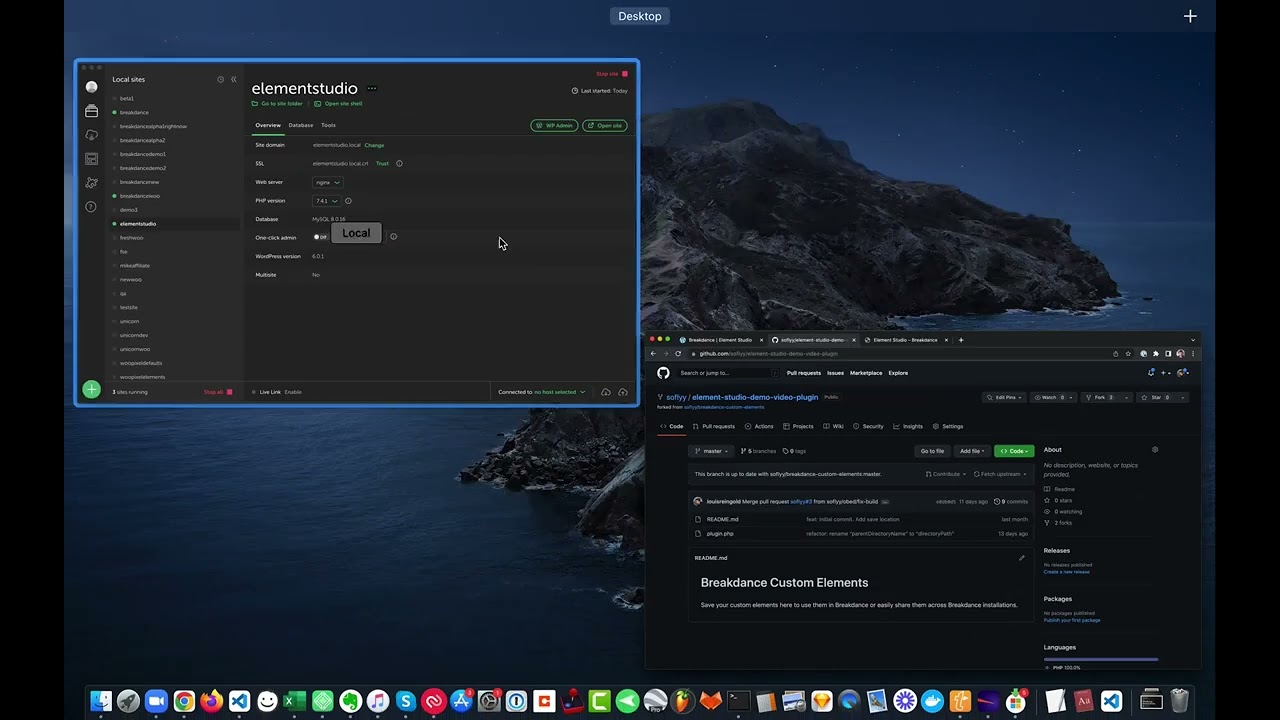Switch to Database tab in Local
The width and height of the screenshot is (1280, 720).
(x=301, y=125)
